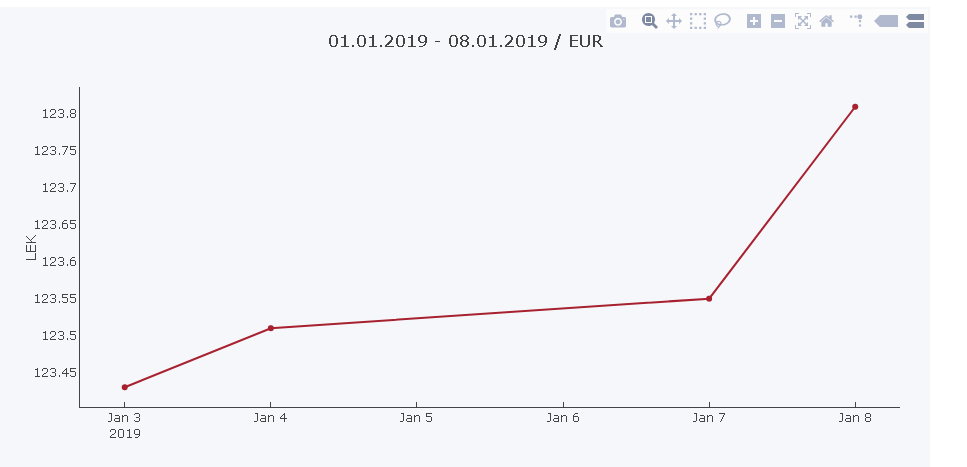
Task: Click the Jan 7 data point
Action: 709,298
